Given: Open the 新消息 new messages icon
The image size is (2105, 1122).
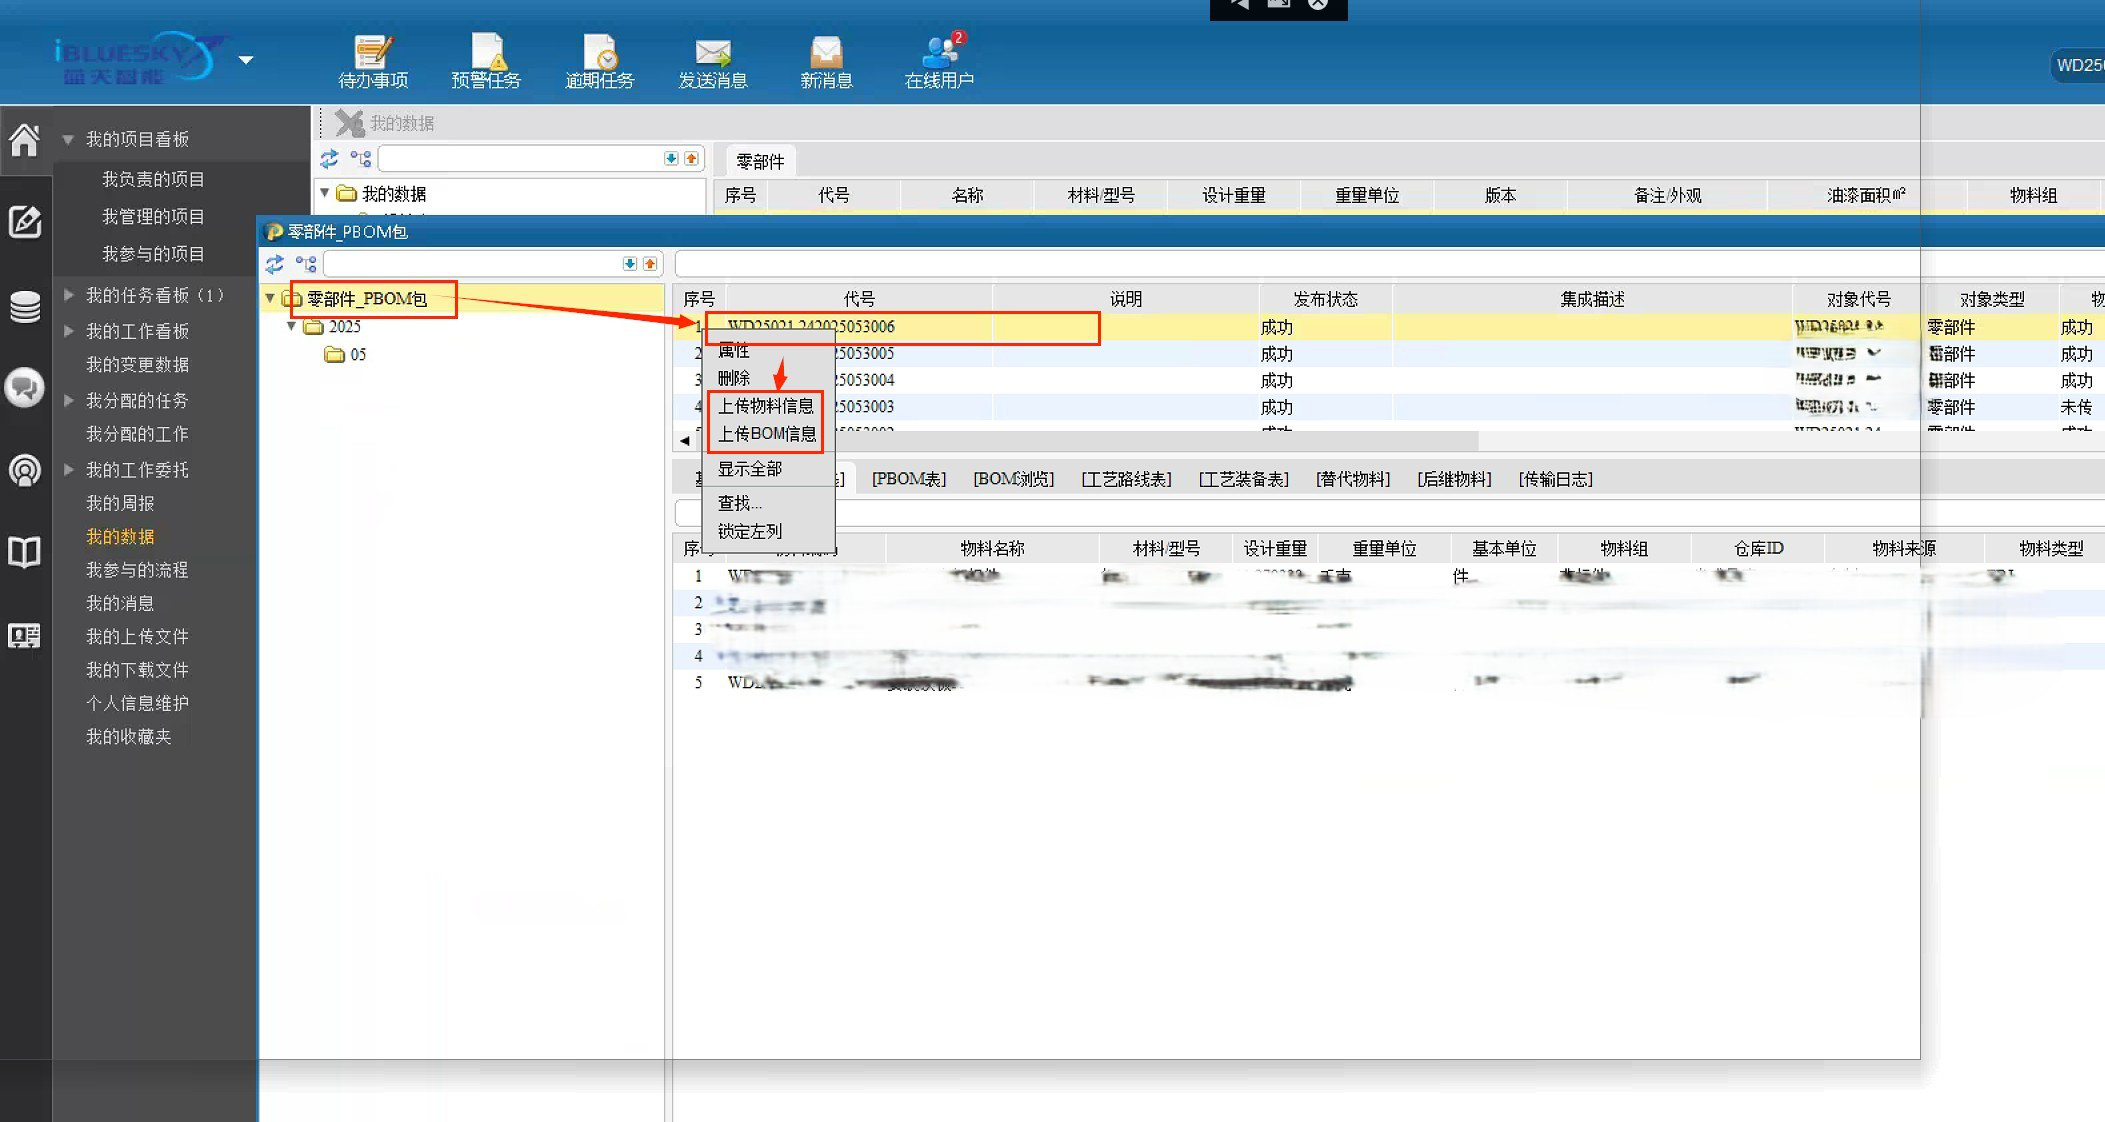Looking at the screenshot, I should [x=826, y=60].
